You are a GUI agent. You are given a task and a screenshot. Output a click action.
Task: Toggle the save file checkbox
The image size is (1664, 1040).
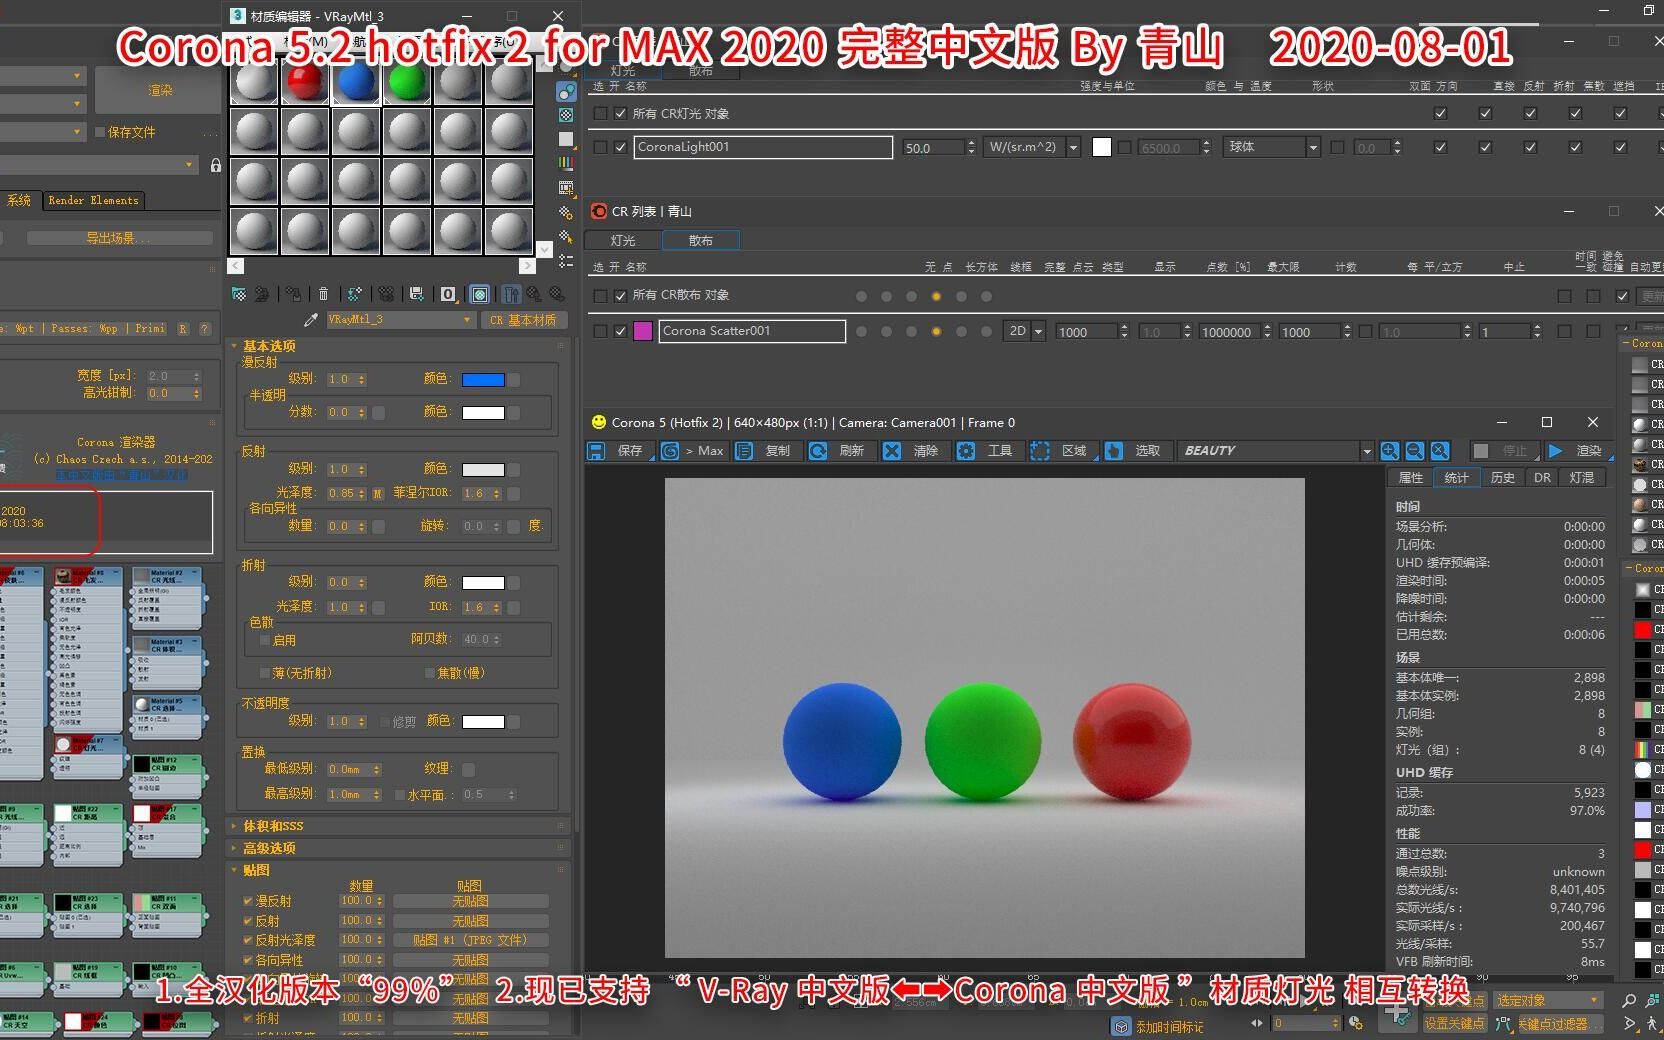100,132
